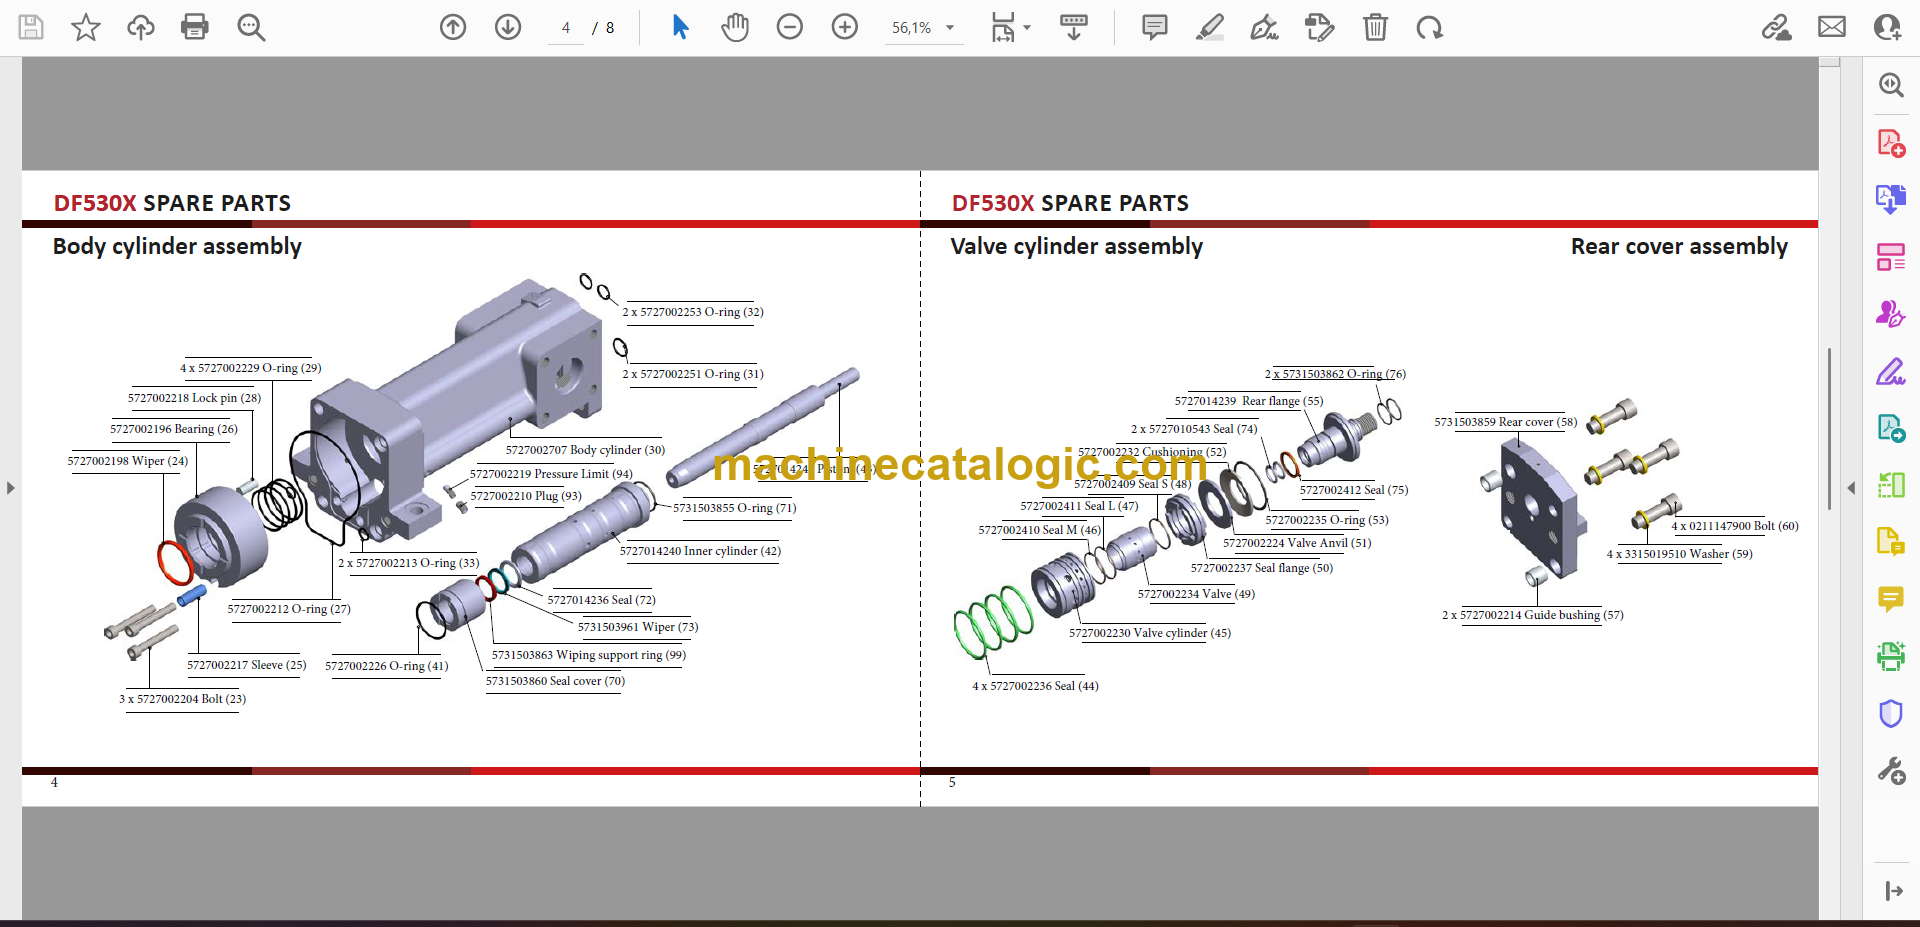Click the '5727014240 Inner cylinder (42)' label
Screen dimensions: 1920x927
pos(700,551)
